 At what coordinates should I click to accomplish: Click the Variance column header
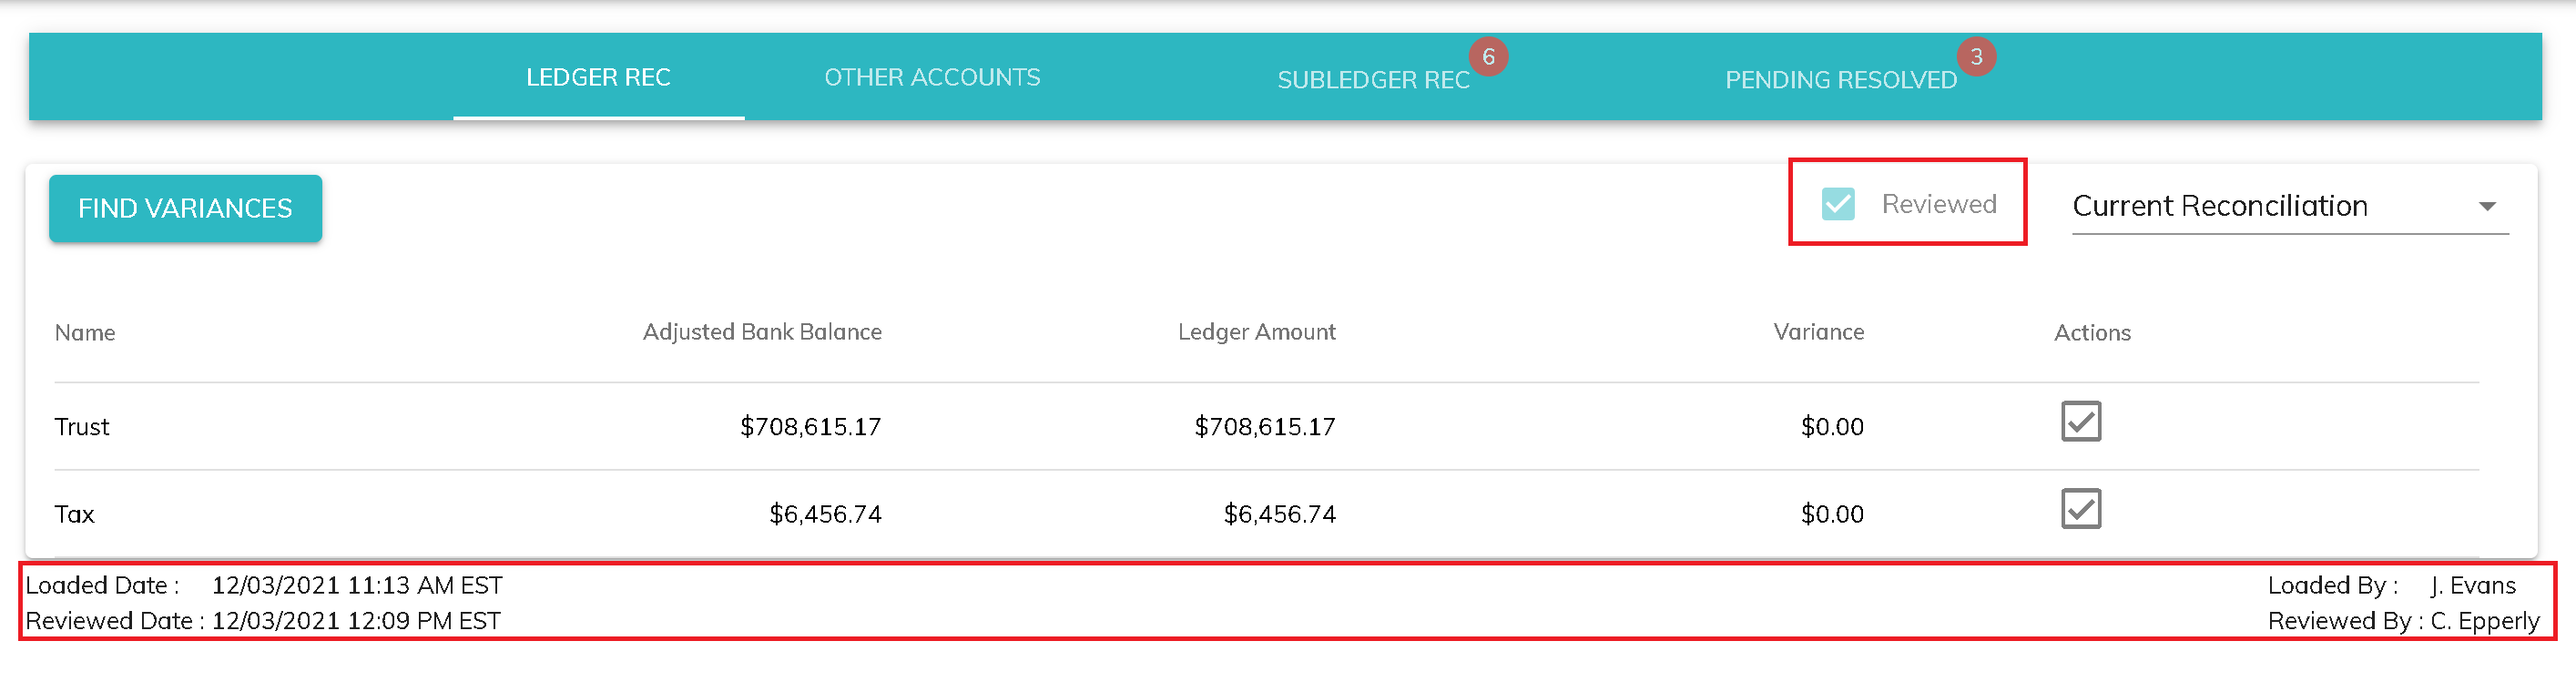(1818, 332)
